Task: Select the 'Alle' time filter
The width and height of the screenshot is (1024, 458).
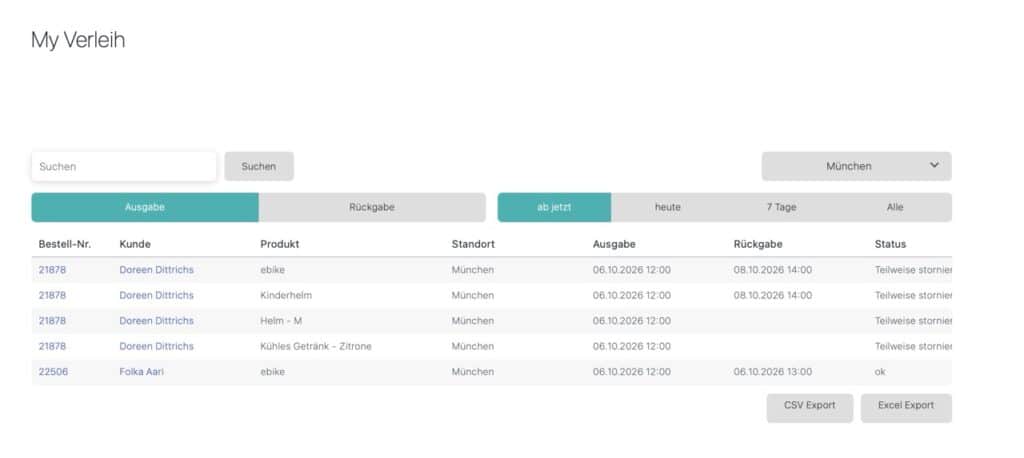Action: pos(895,207)
